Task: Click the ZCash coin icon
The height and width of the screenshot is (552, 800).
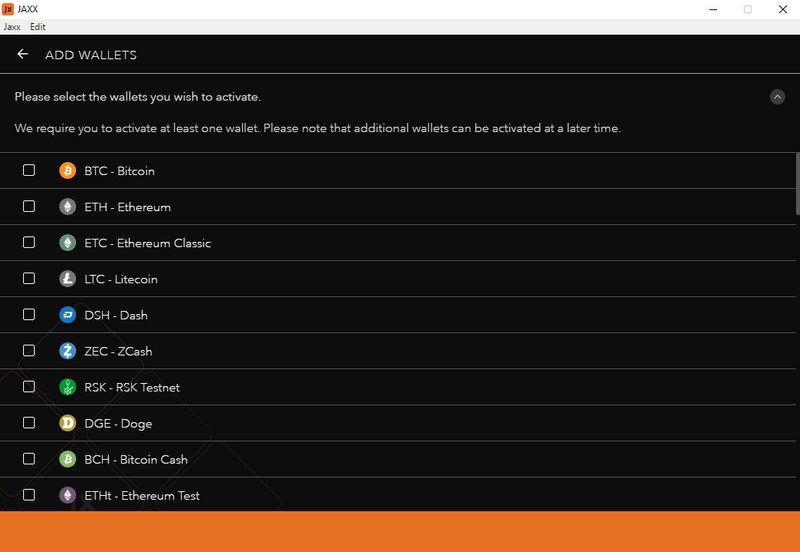Action: coord(67,351)
